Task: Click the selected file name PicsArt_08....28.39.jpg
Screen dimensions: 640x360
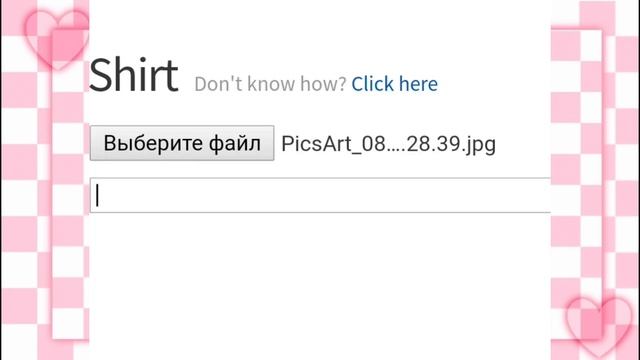Action: point(389,144)
